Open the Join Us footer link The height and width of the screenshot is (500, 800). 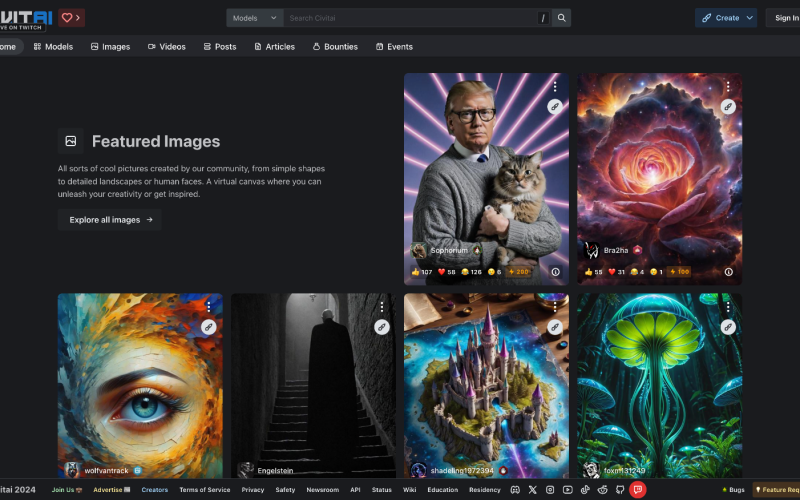[67, 490]
